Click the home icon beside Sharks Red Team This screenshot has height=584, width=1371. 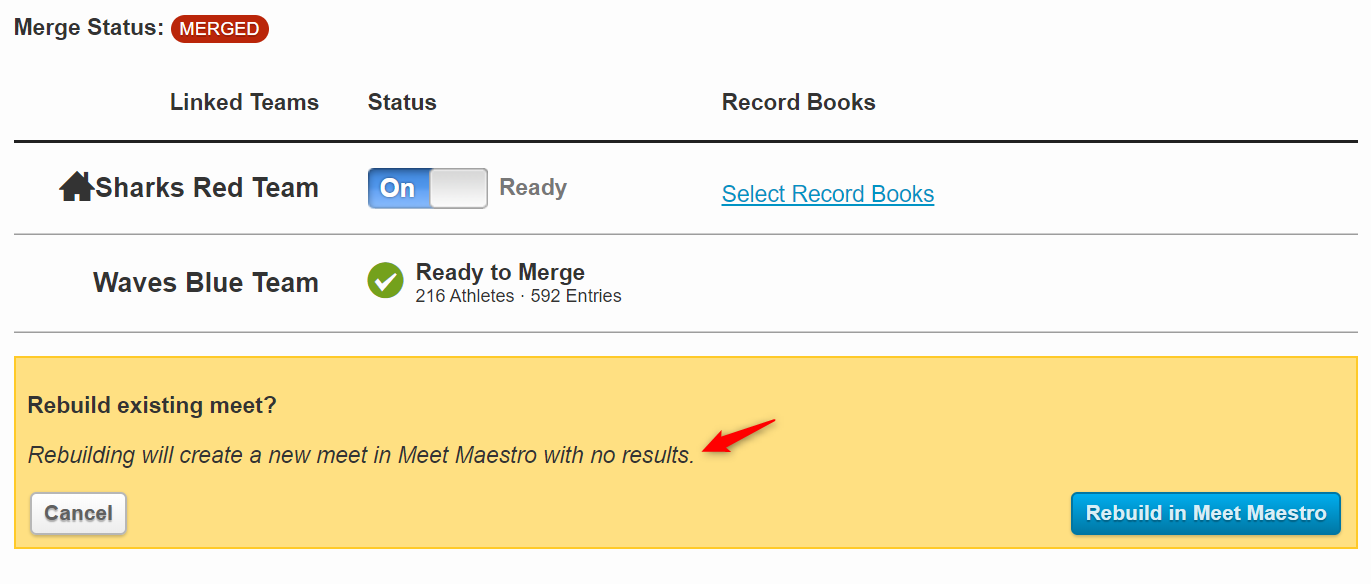pos(76,187)
